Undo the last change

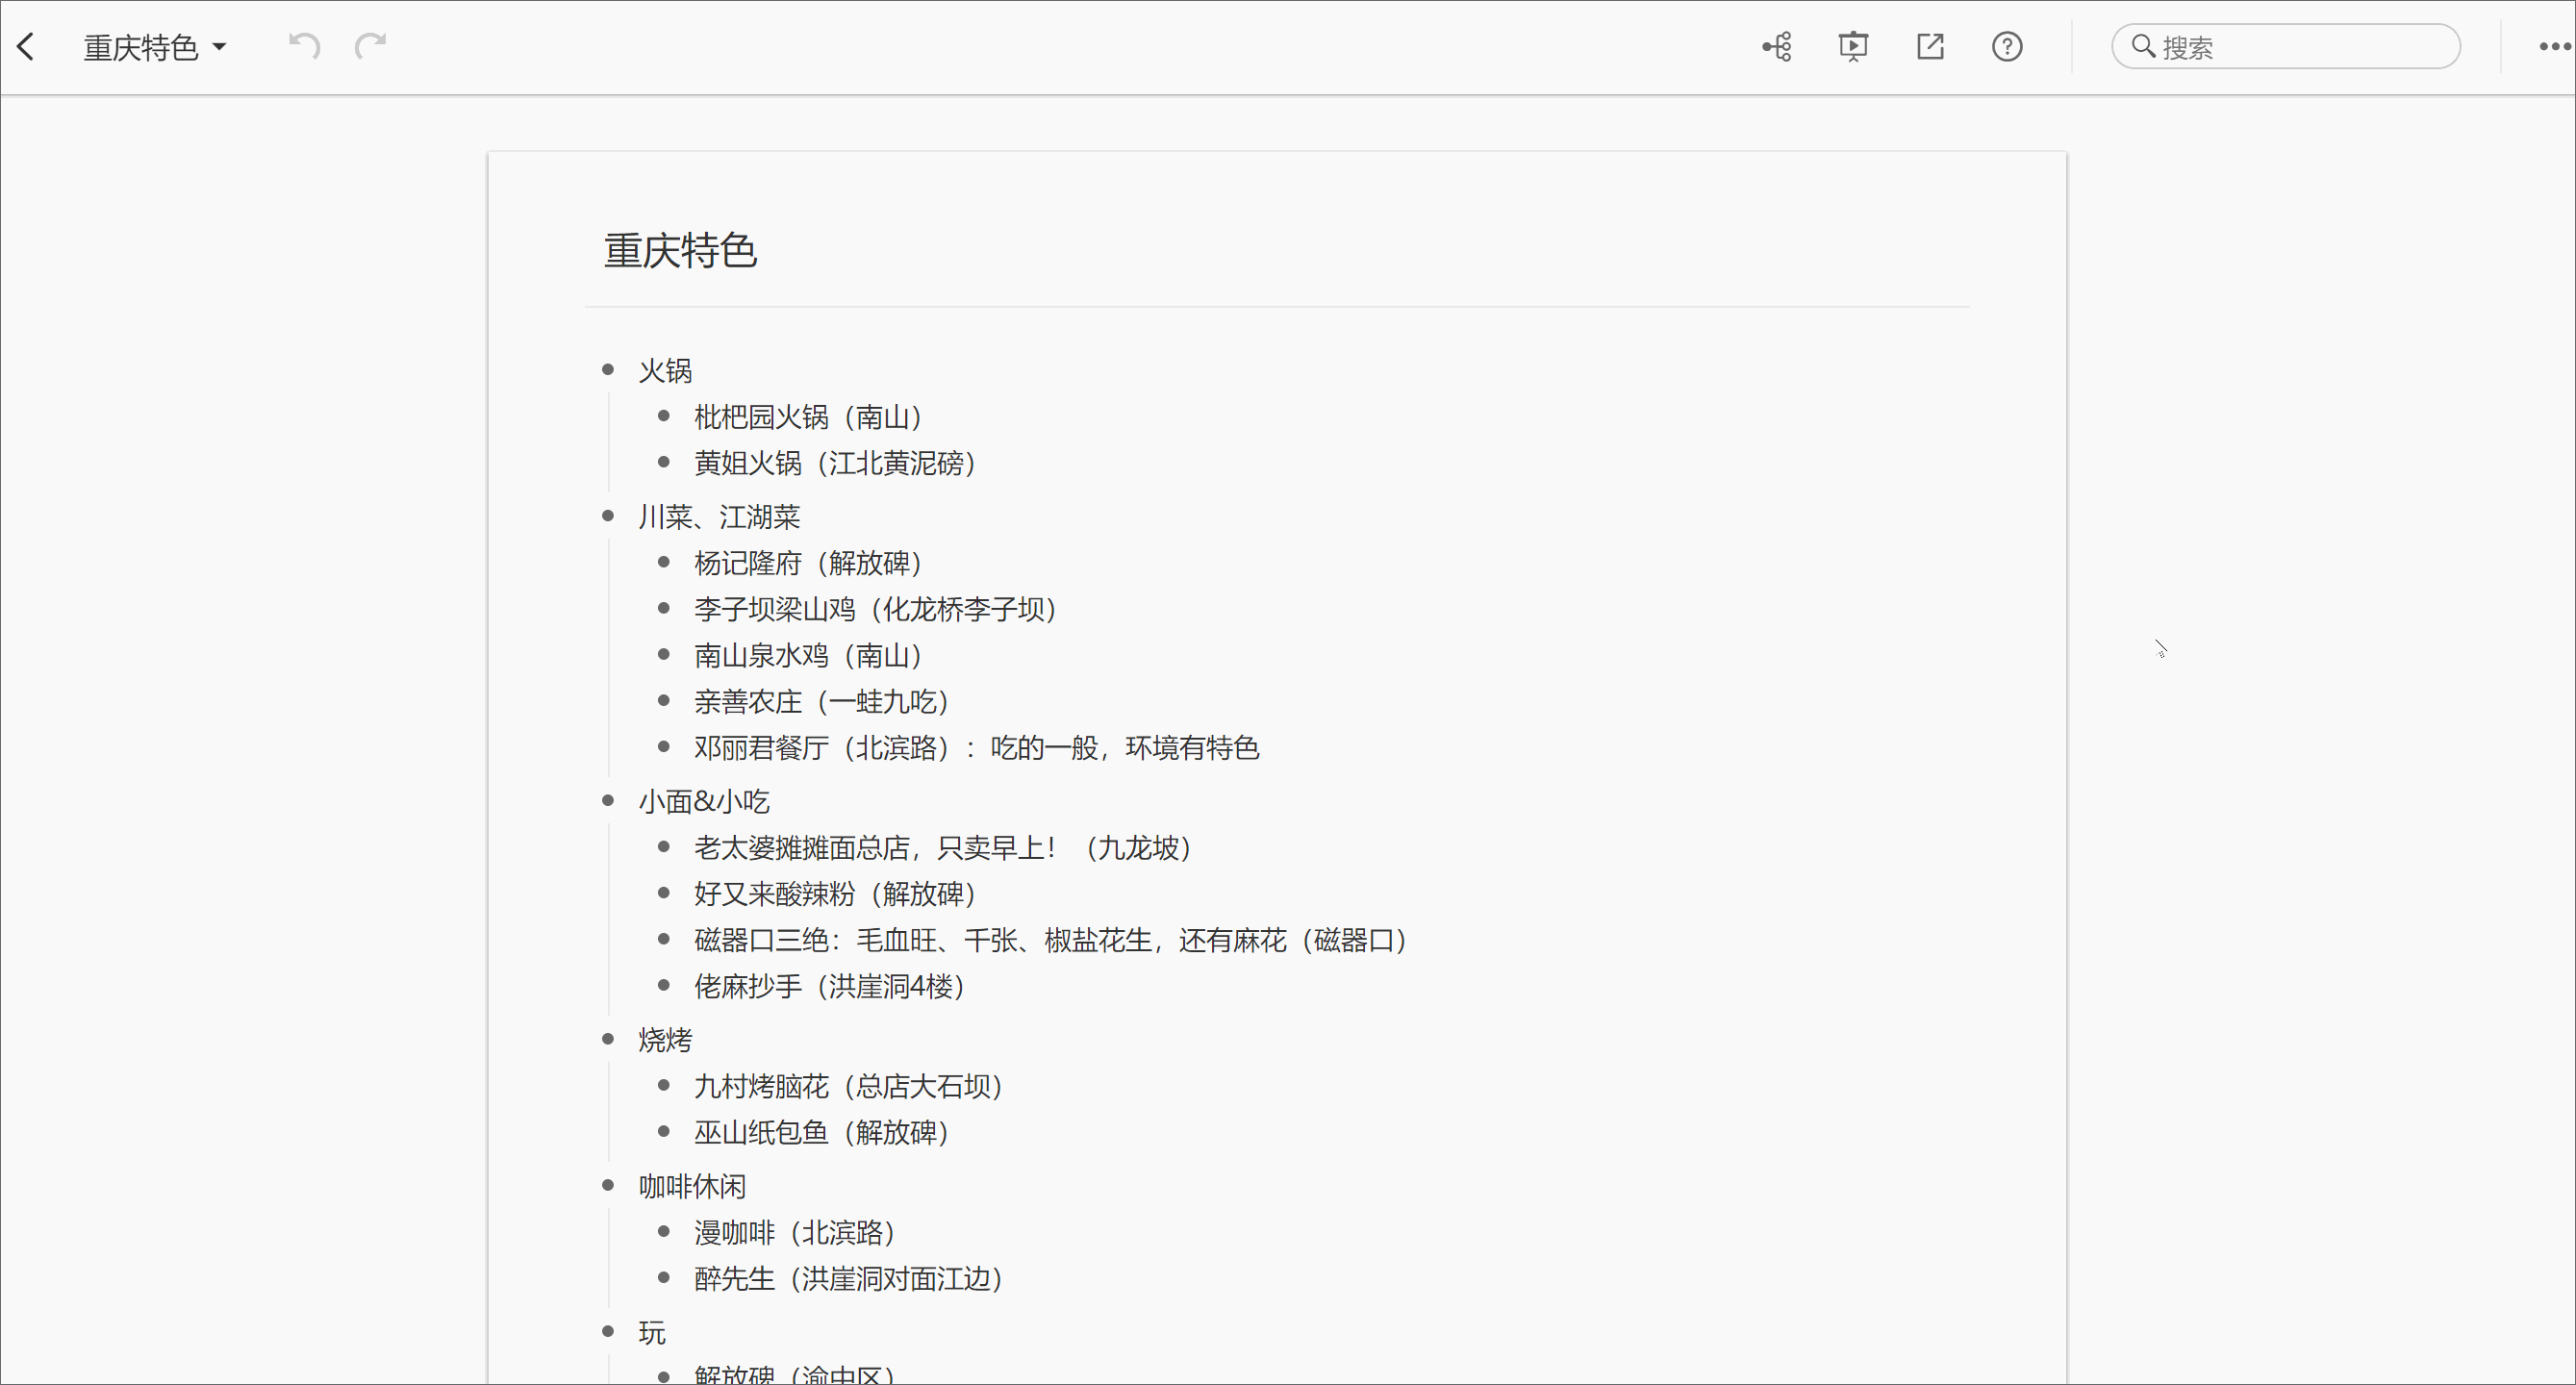[303, 46]
